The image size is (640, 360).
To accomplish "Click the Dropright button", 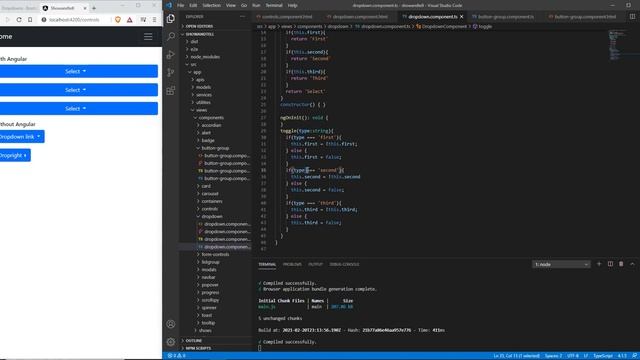I will click(14, 156).
